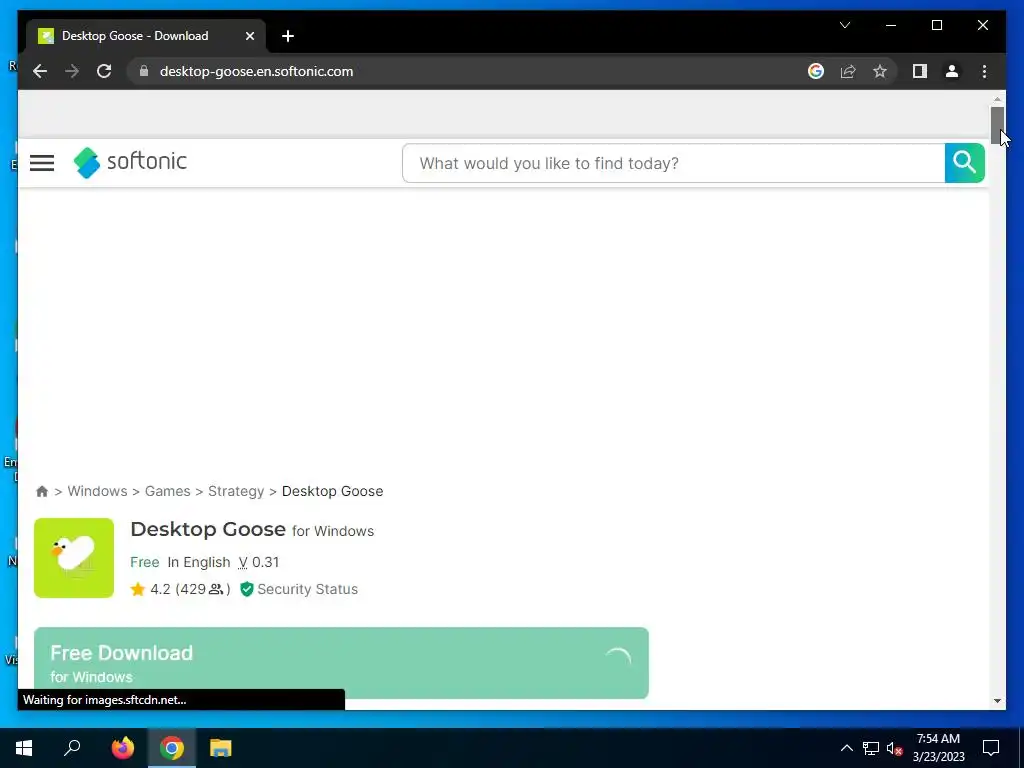Go to the home breadcrumb icon
This screenshot has height=768, width=1024.
click(42, 491)
